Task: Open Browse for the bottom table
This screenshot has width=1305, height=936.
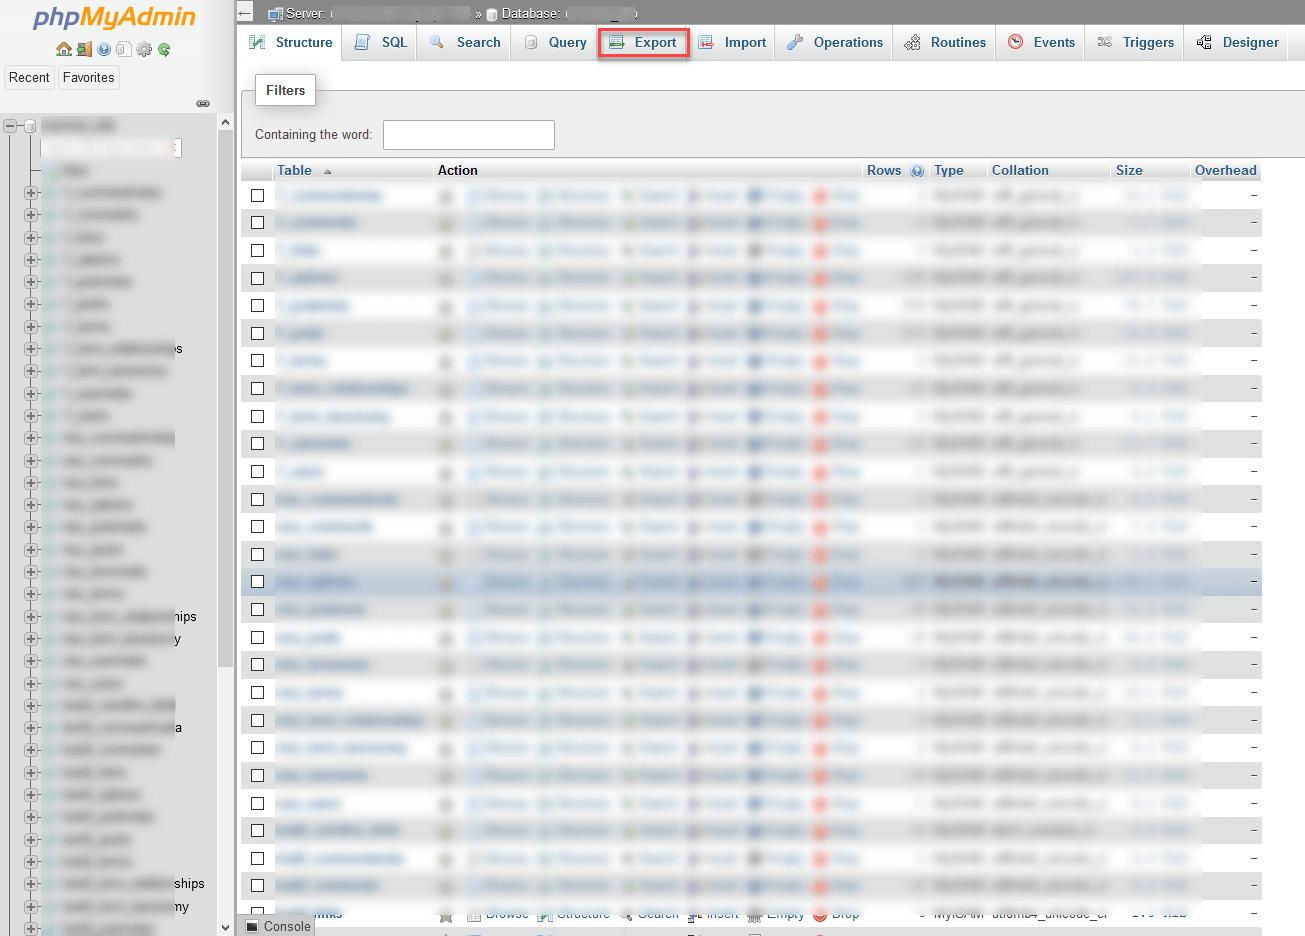Action: (498, 912)
